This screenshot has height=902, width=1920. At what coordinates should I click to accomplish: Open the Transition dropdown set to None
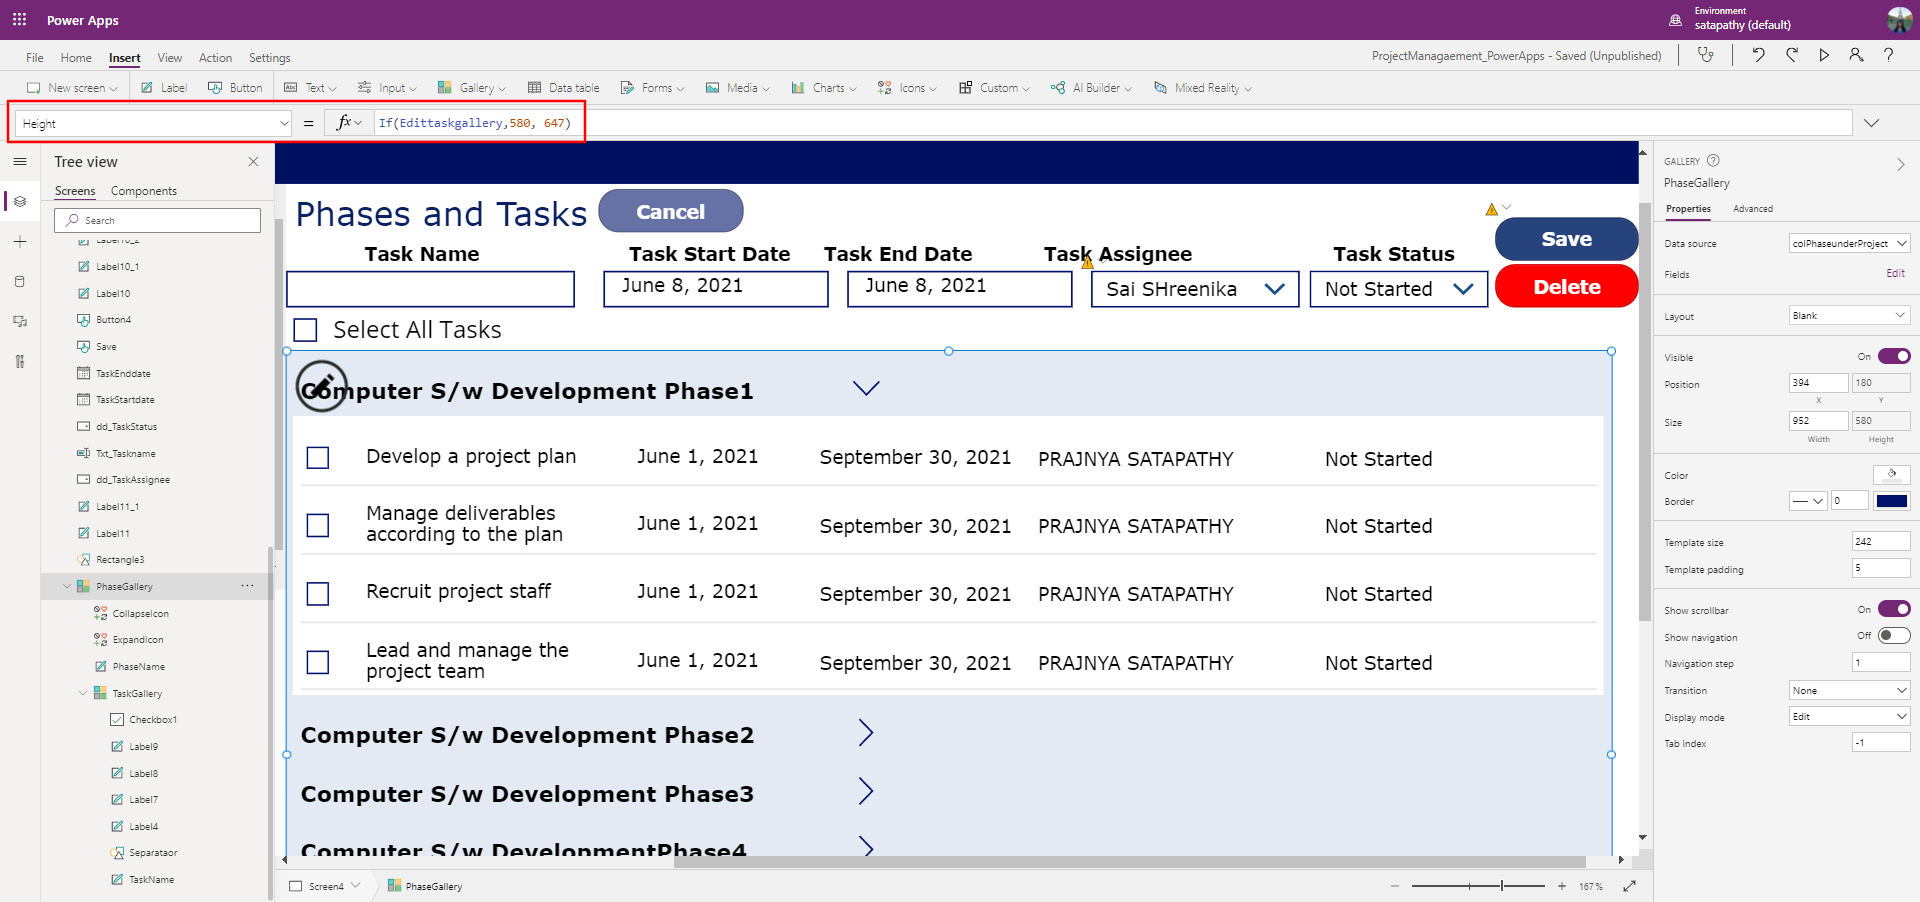[x=1848, y=690]
